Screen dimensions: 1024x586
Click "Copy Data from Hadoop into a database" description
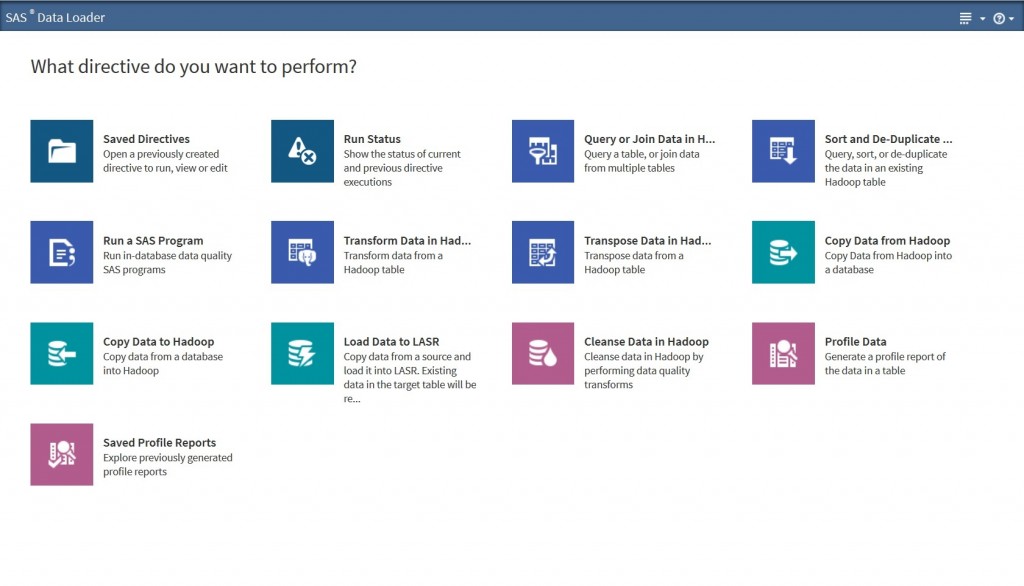pos(888,263)
